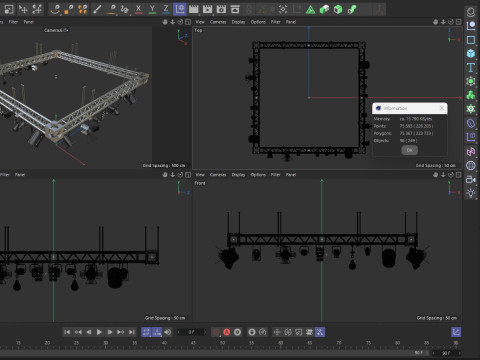Add Text spline using T icon
Viewport: 480px width, 360px height.
[471, 67]
